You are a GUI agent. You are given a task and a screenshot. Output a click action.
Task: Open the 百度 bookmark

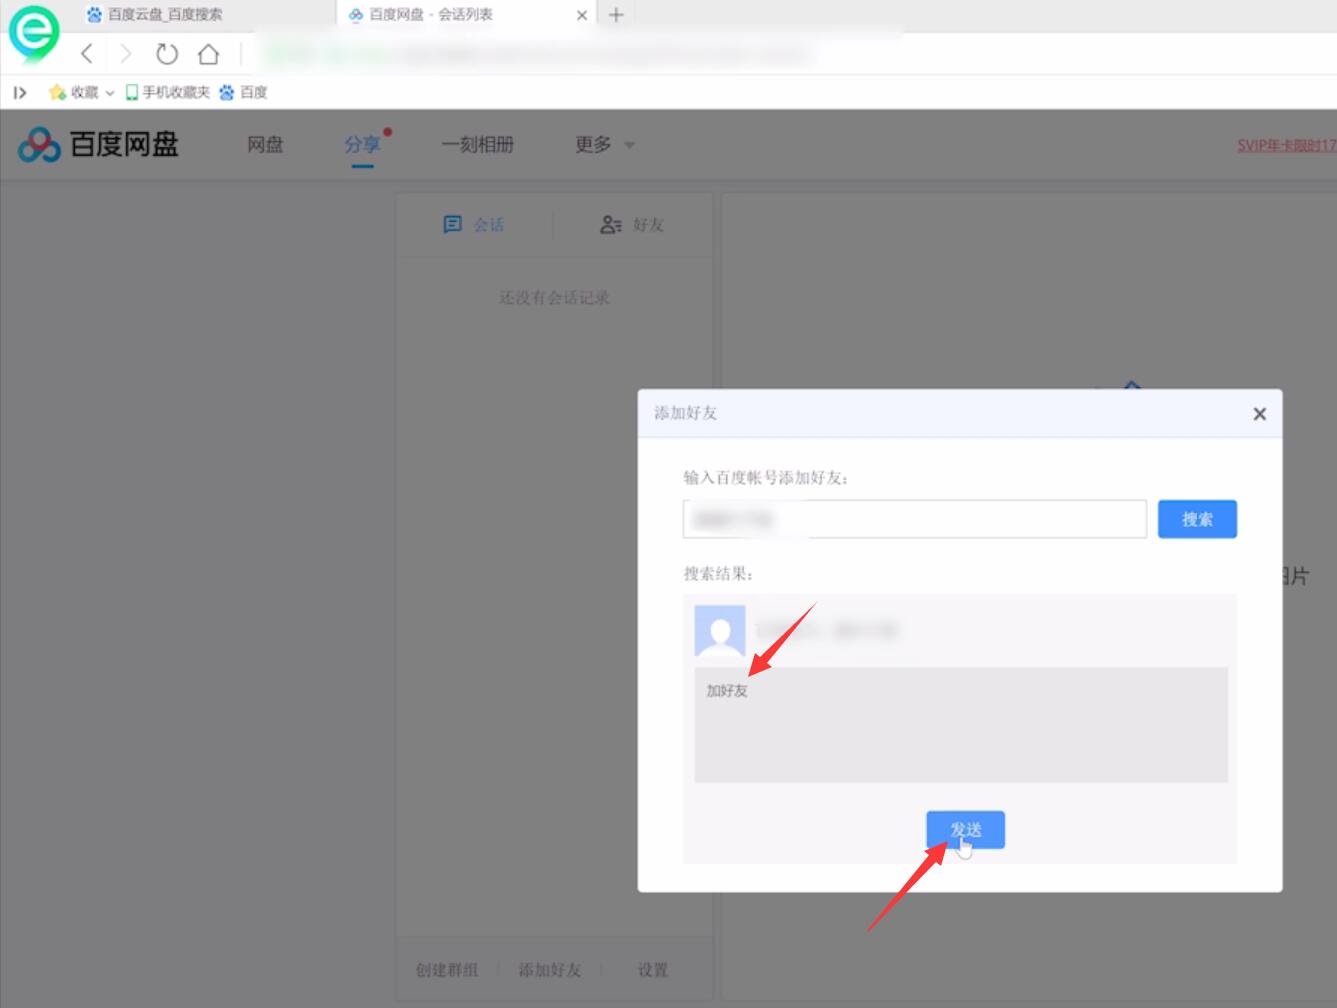coord(243,92)
